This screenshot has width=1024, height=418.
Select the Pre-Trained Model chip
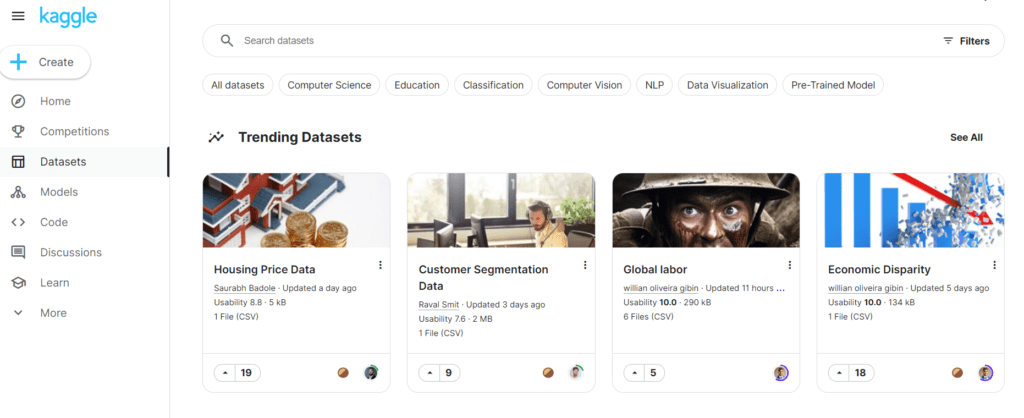click(833, 85)
